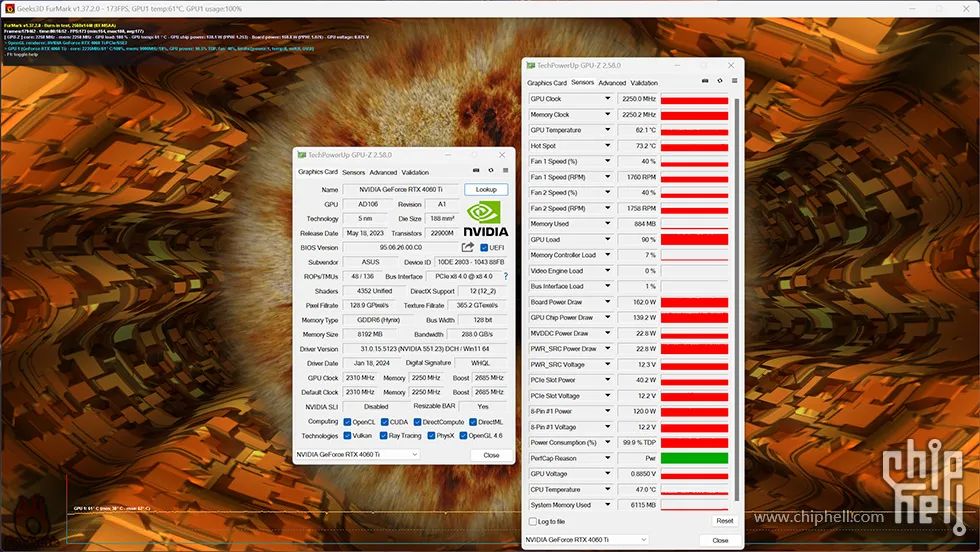Click the NVIDIA logo in GPU-Z
Viewport: 980px width, 552px height.
point(486,218)
